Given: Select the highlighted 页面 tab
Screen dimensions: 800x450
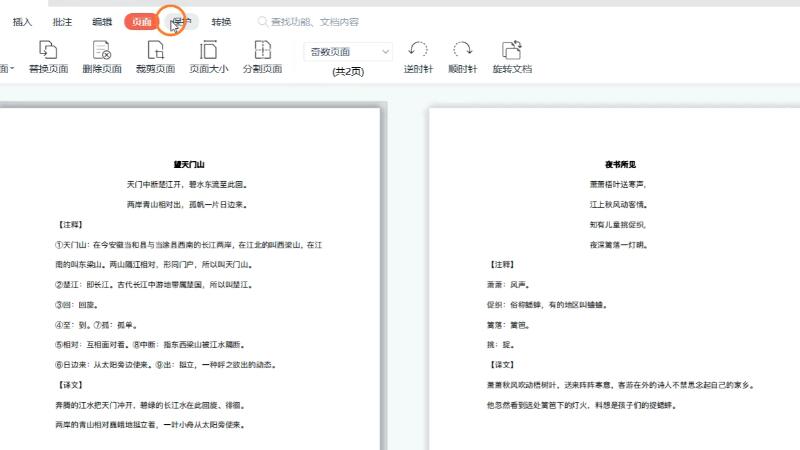Looking at the screenshot, I should click(141, 21).
